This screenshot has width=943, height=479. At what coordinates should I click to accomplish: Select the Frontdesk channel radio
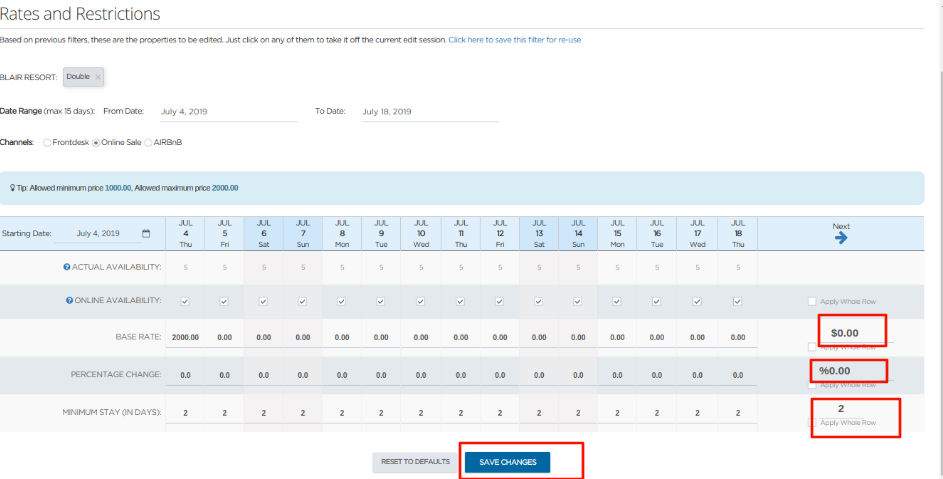pos(47,143)
